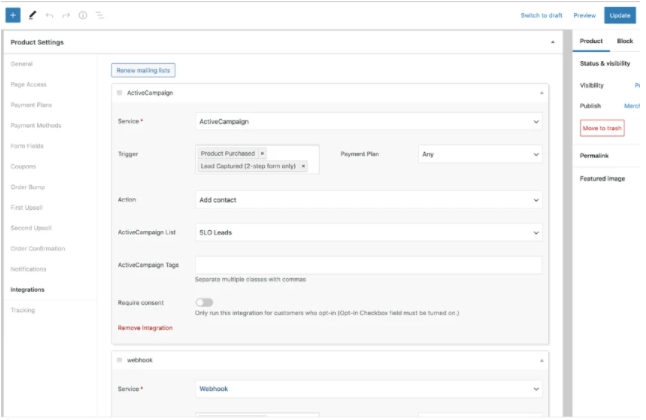
Task: Click the Renew mailing lists button
Action: pyautogui.click(x=144, y=70)
